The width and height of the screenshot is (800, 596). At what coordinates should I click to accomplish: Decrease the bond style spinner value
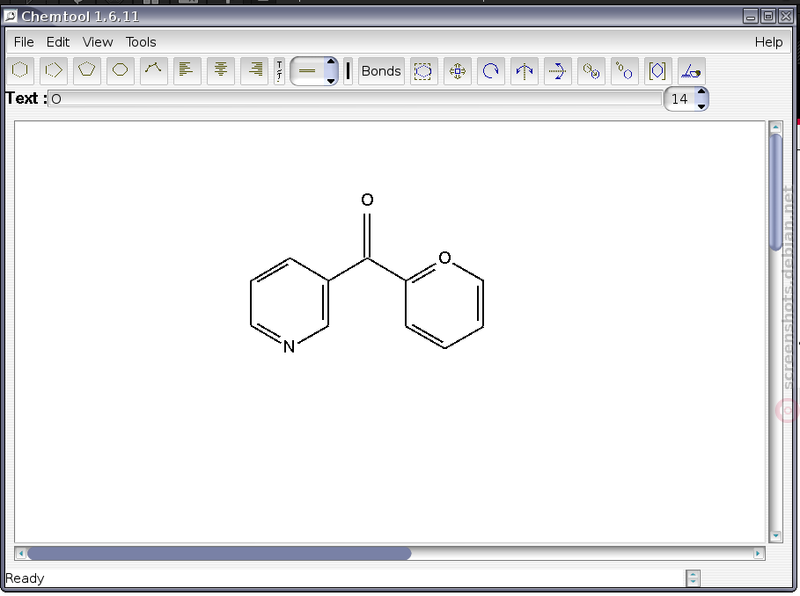[331, 80]
